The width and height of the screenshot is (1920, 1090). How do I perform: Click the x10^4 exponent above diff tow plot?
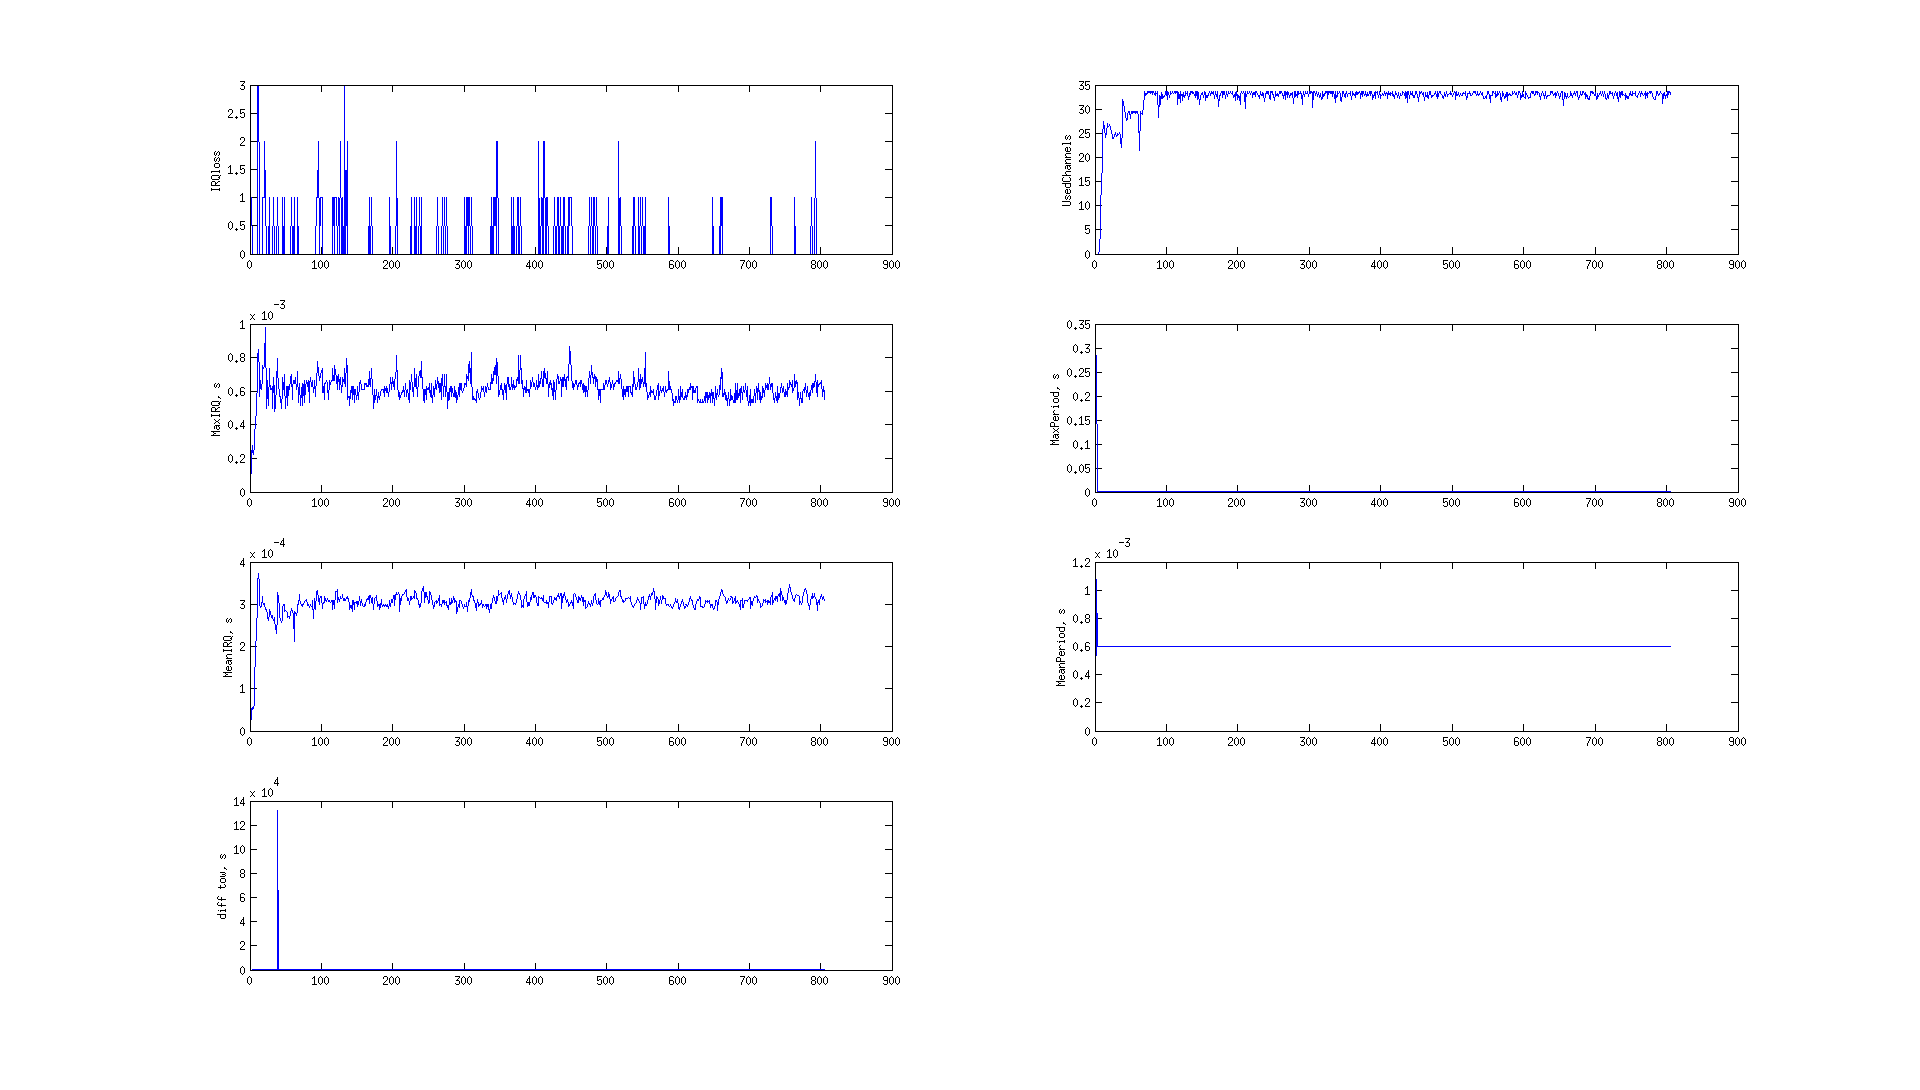[264, 790]
